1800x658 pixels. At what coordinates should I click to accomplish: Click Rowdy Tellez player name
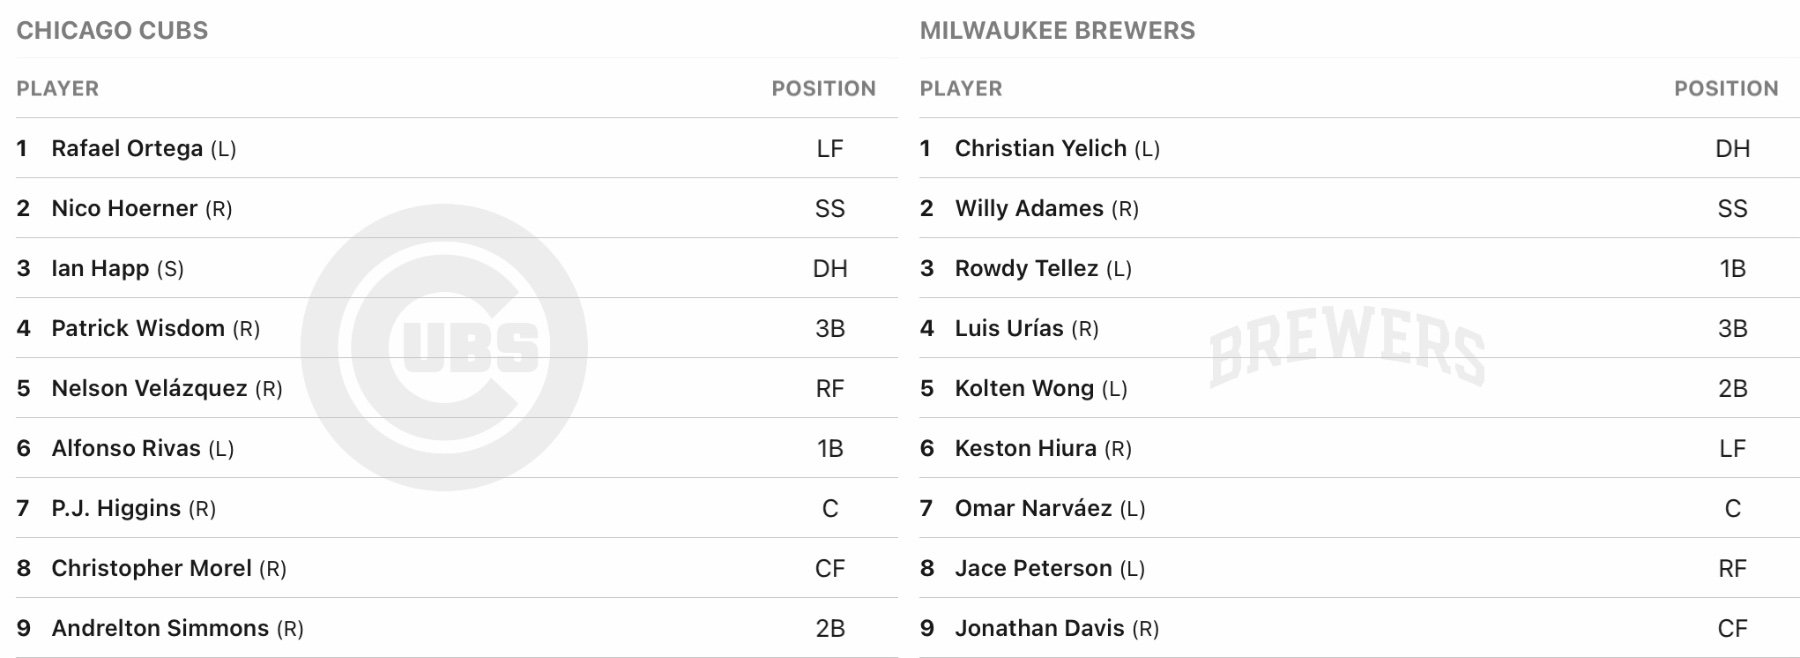pos(1026,269)
